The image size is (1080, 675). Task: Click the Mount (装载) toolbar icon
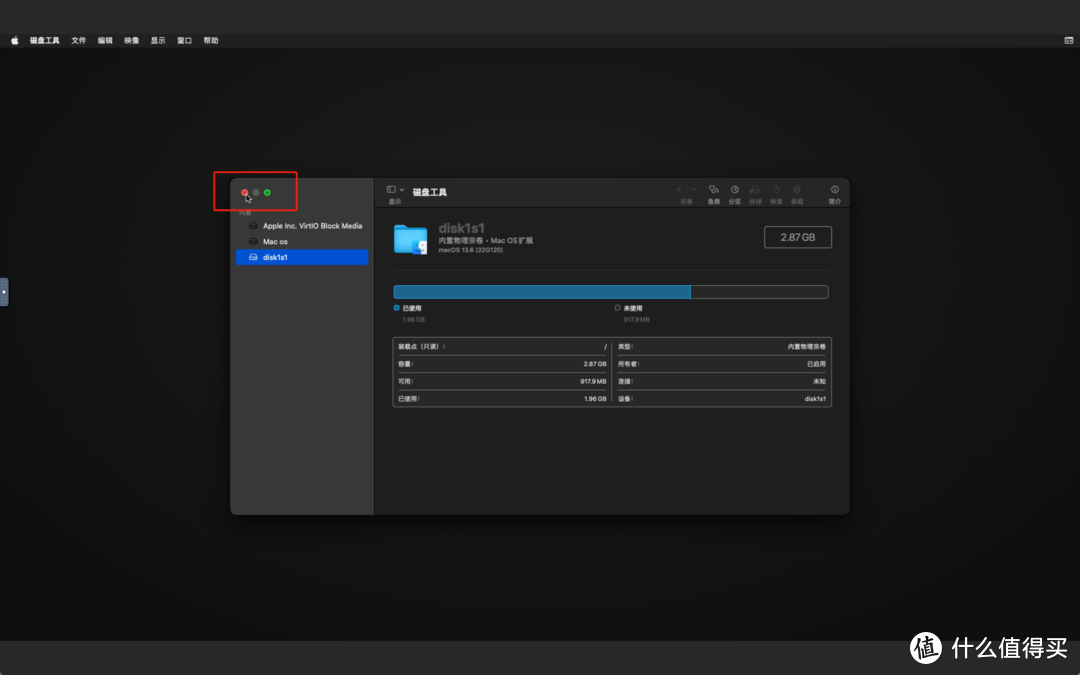pos(797,189)
